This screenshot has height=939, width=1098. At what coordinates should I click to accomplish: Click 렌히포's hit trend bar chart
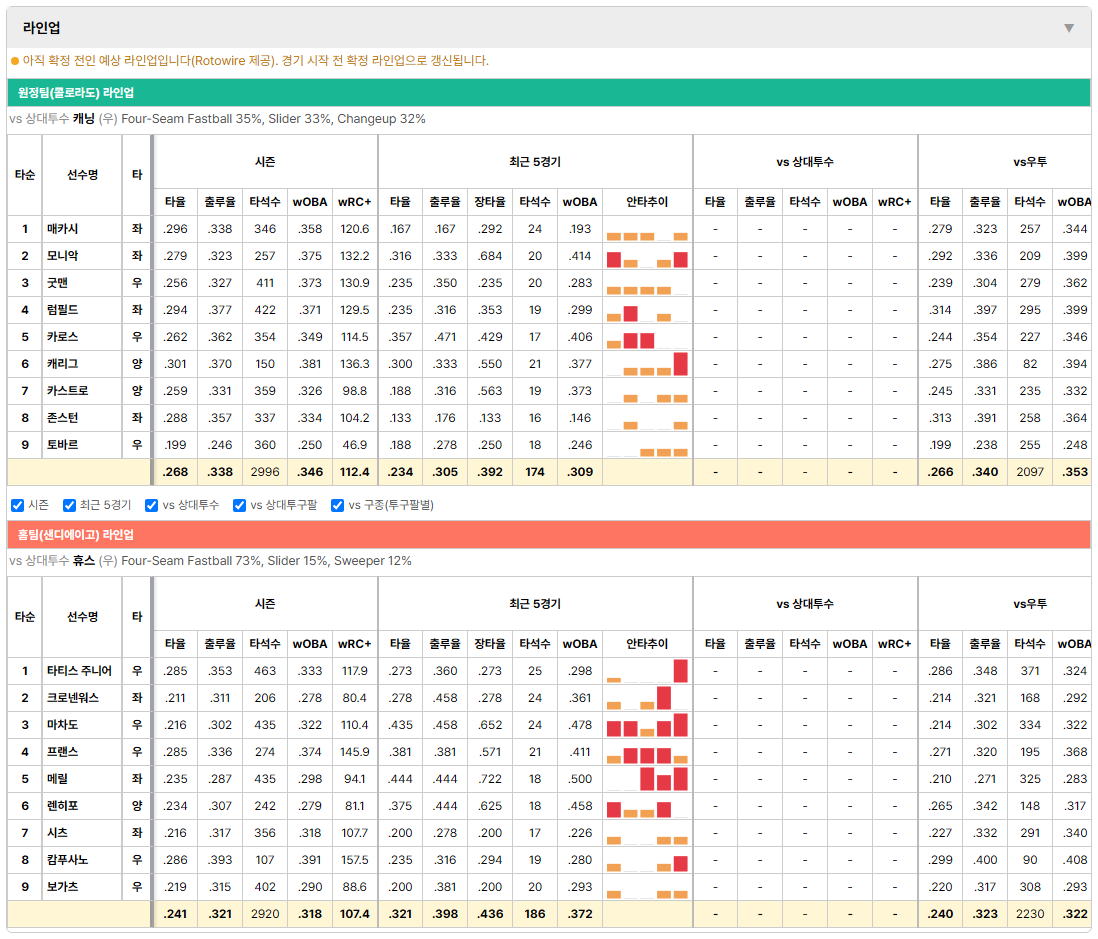click(647, 806)
